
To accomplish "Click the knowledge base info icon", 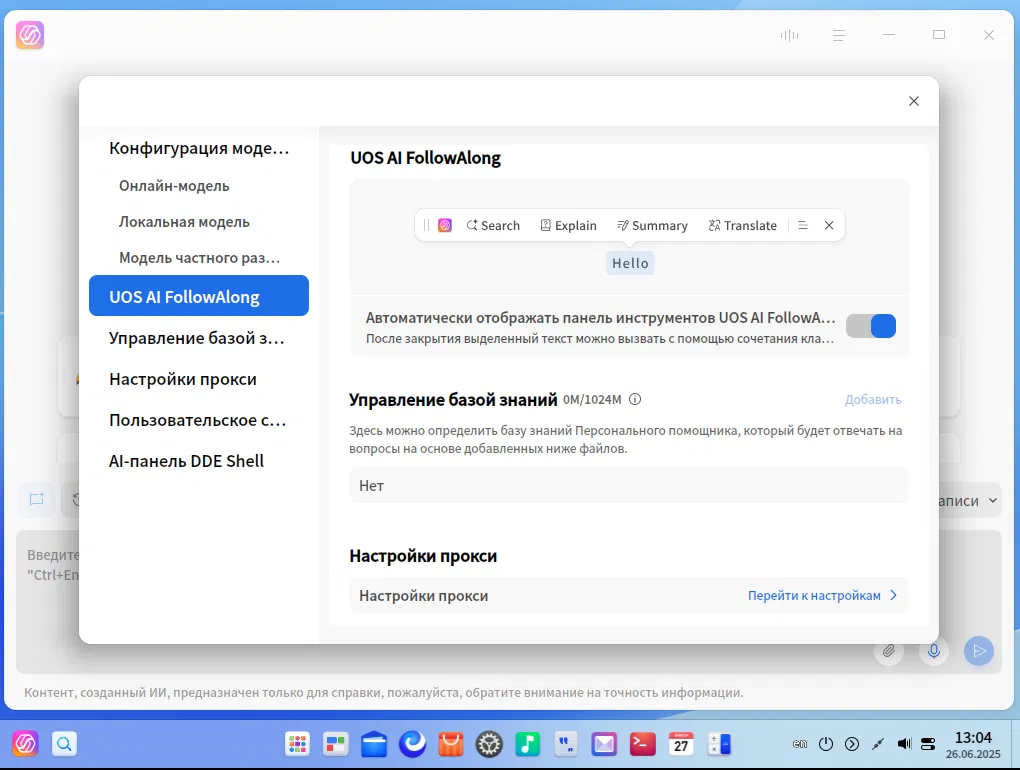I will click(635, 399).
